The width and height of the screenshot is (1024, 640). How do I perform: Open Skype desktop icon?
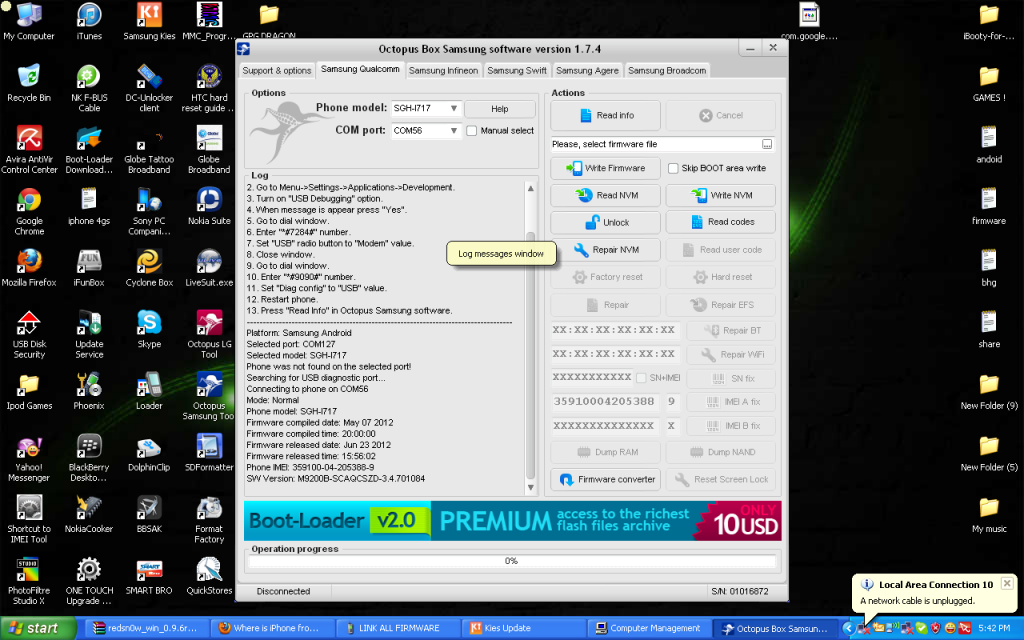(149, 329)
